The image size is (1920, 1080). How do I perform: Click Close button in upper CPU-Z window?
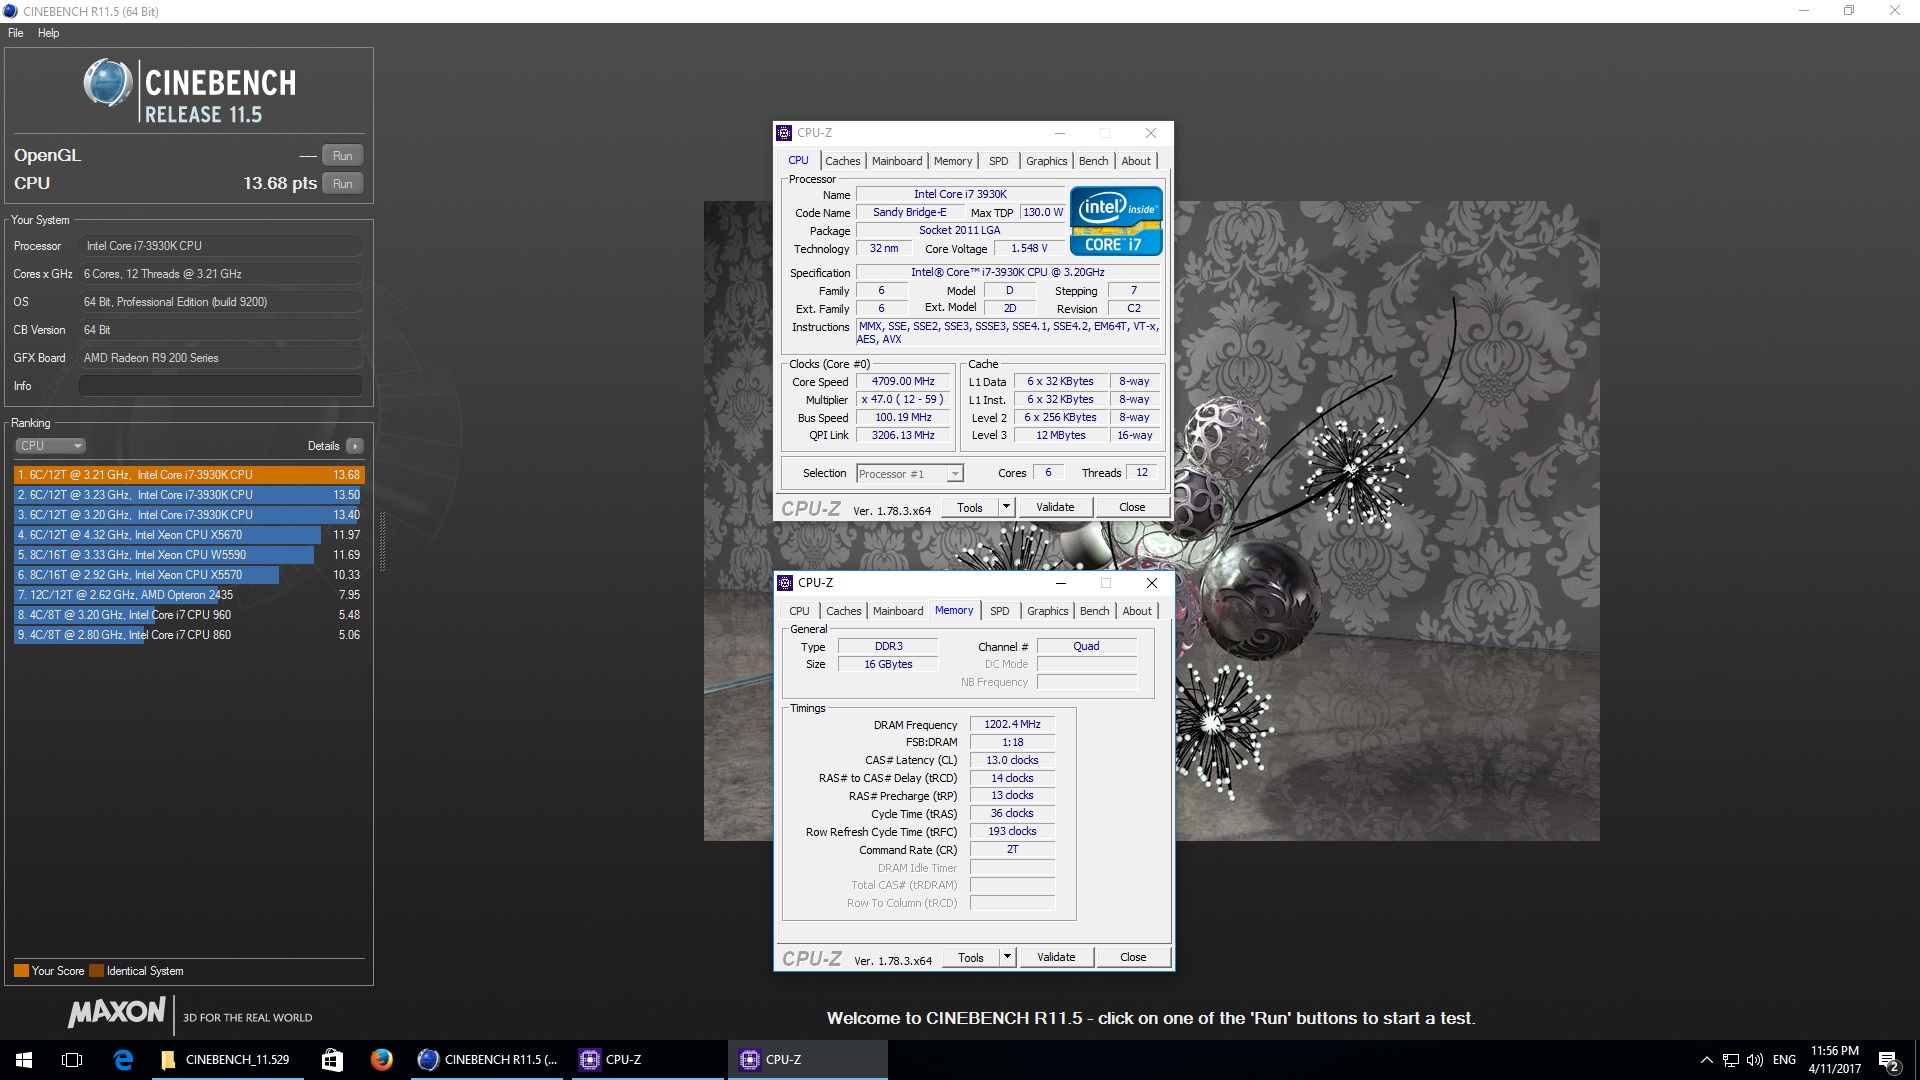(x=1132, y=508)
